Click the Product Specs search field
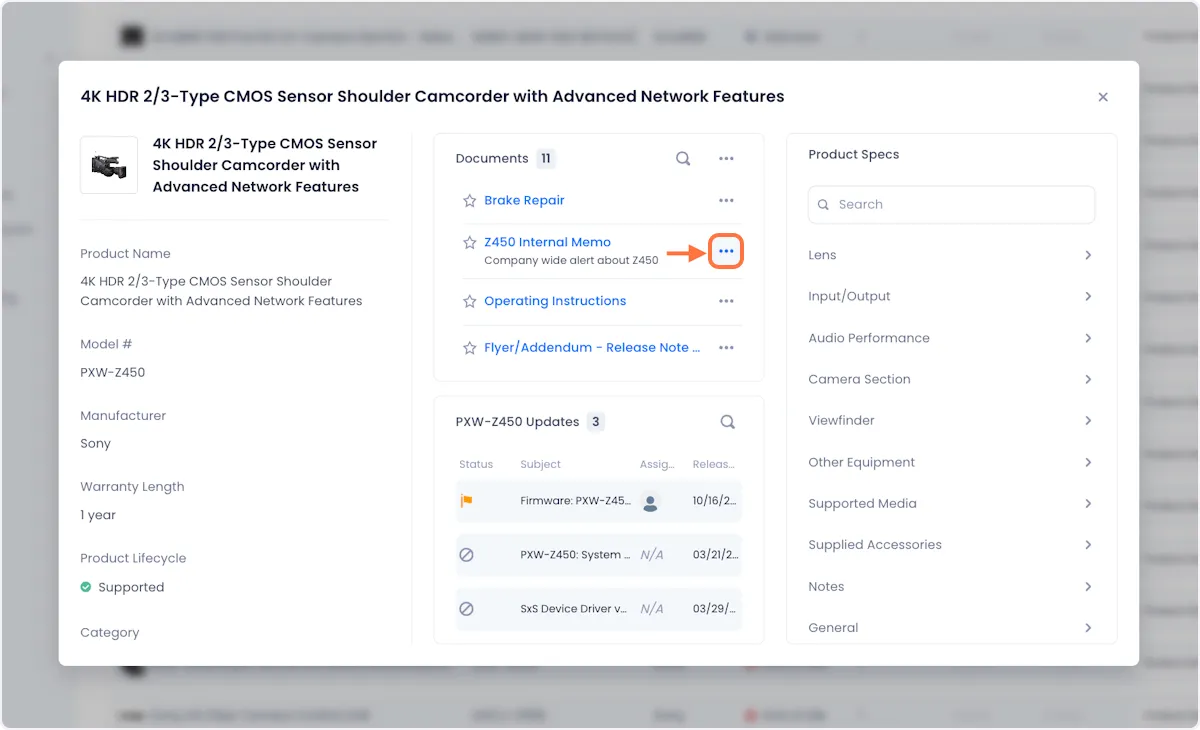Screen dimensions: 1200x730 tap(951, 204)
